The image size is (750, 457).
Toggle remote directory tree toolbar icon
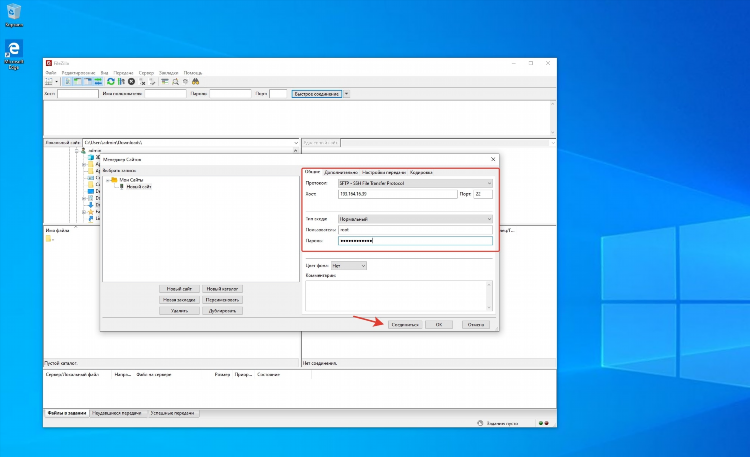tap(88, 82)
